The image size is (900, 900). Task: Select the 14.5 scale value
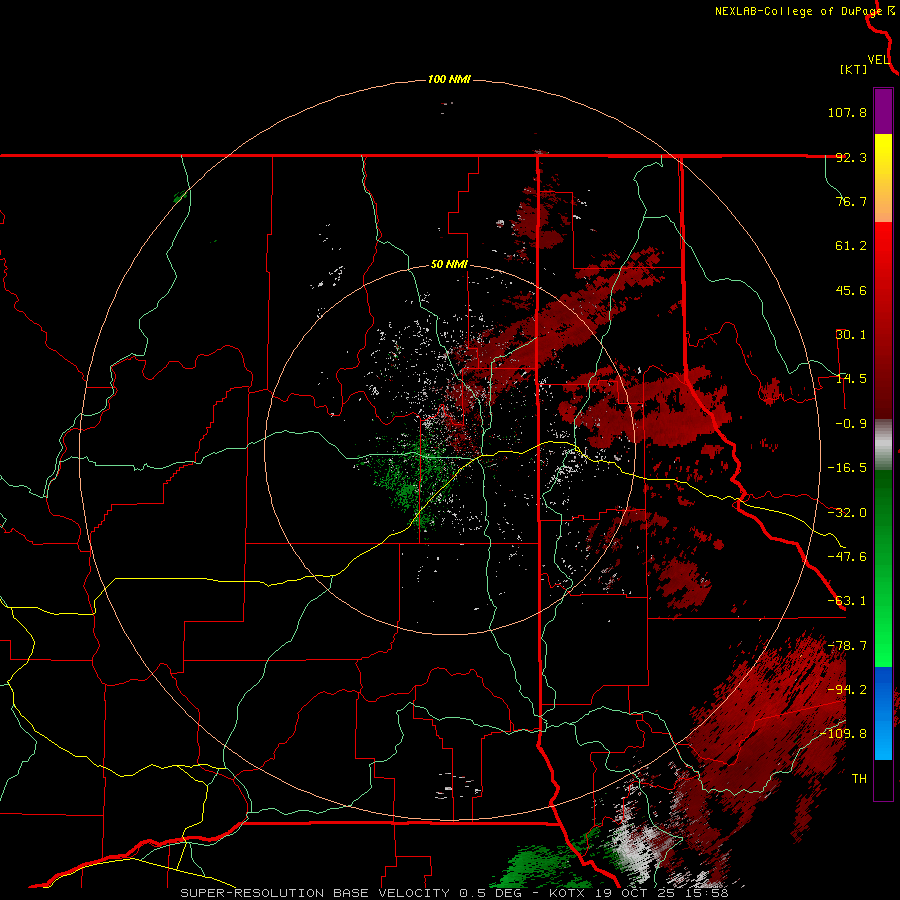click(x=851, y=379)
